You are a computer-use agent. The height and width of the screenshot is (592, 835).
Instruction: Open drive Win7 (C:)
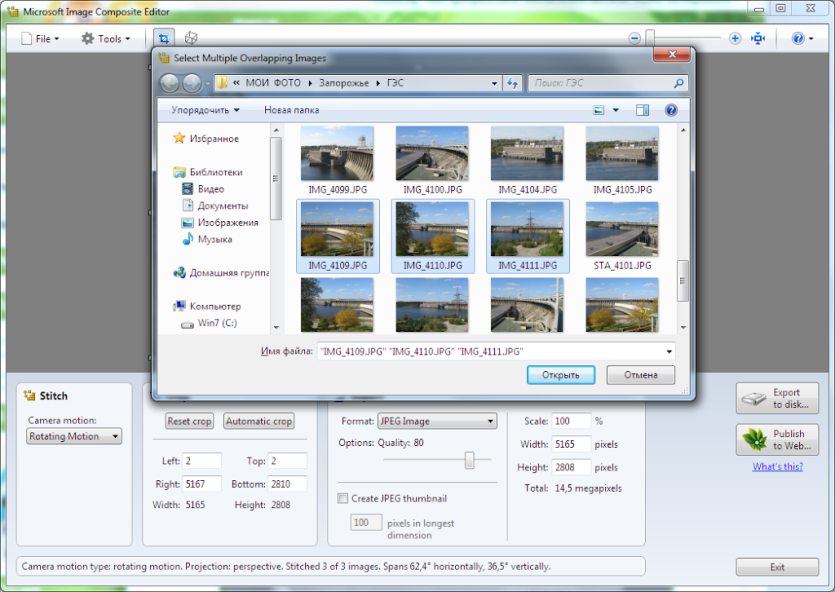[x=209, y=323]
